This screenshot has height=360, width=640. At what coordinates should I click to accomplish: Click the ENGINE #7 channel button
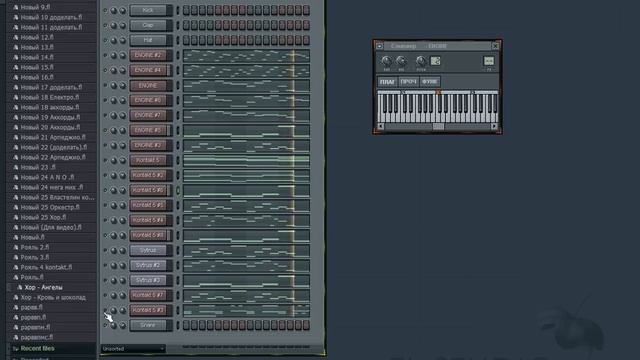(148, 115)
